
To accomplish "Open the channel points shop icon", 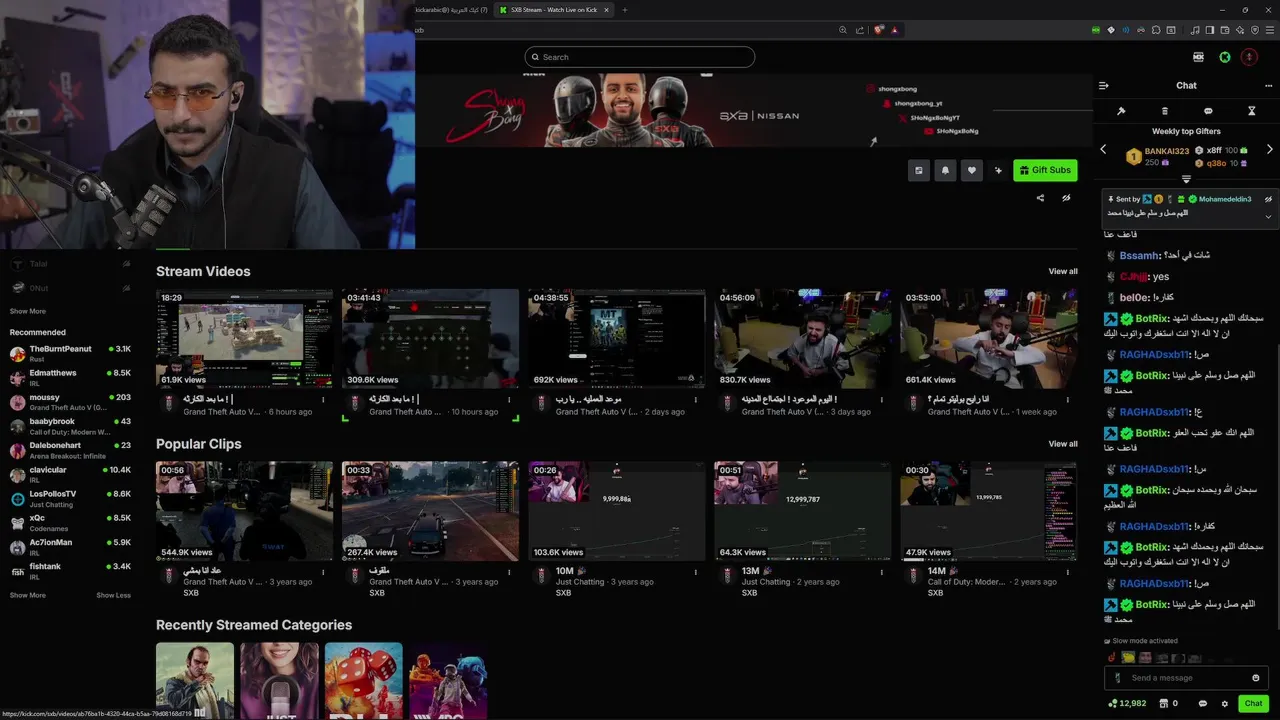I will [1162, 704].
